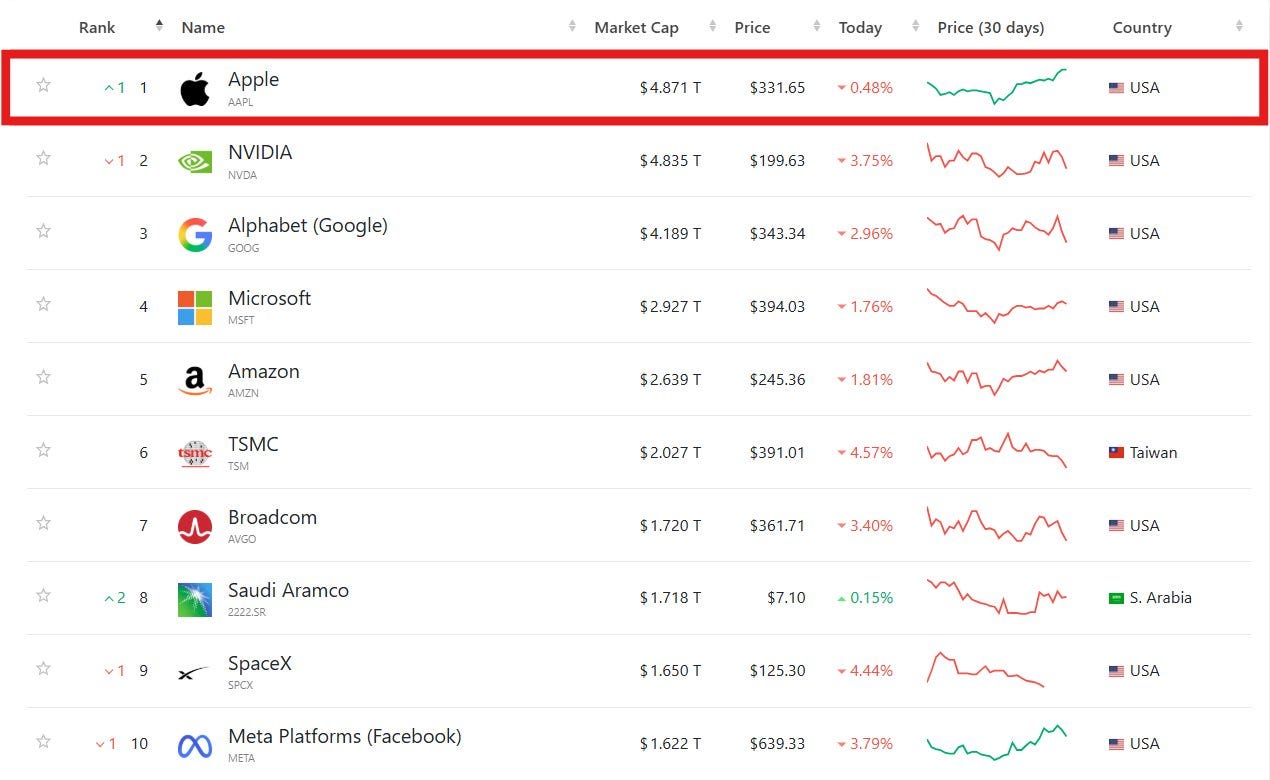
Task: Favorite Microsoft with its star
Action: [x=43, y=304]
